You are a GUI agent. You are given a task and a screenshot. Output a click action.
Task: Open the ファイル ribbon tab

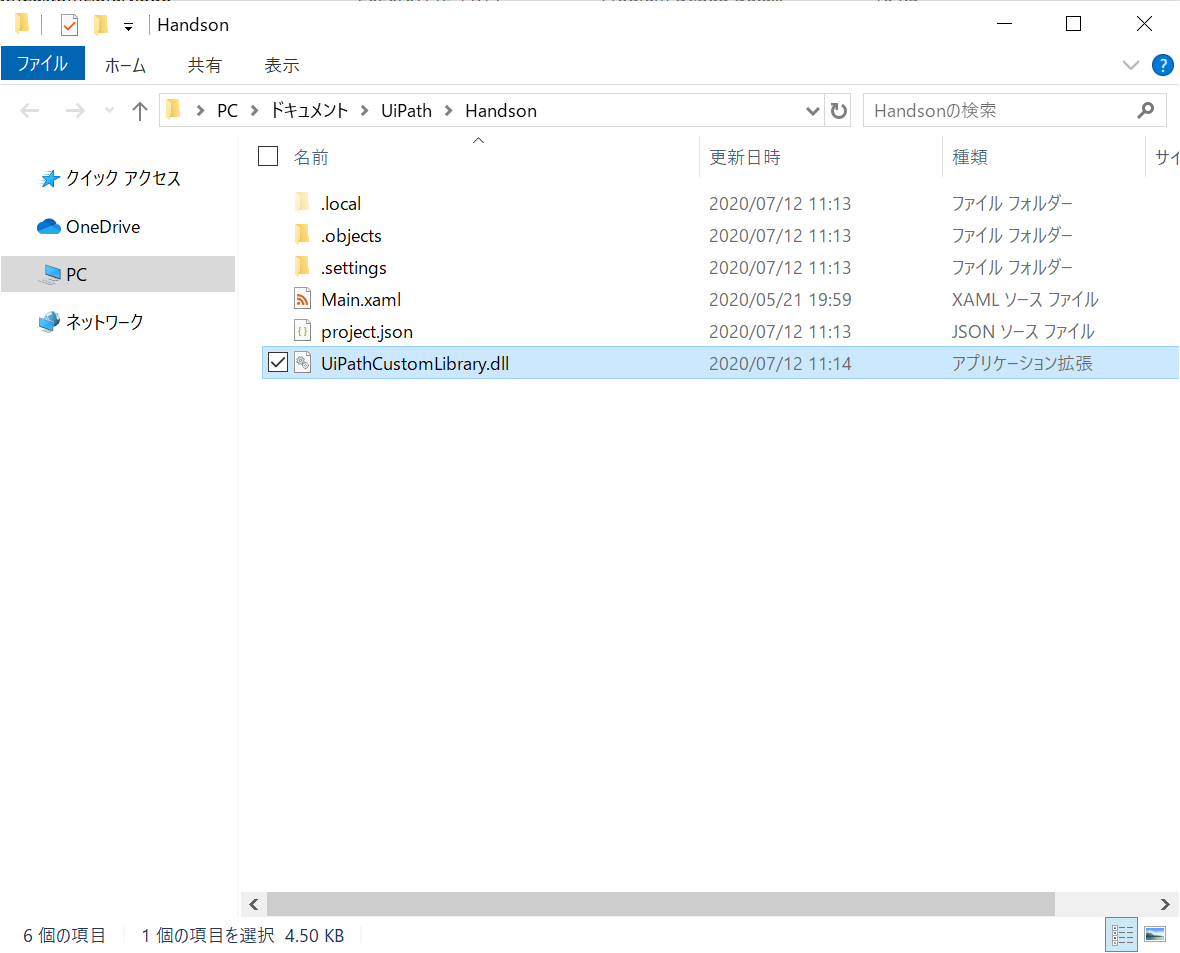point(43,64)
